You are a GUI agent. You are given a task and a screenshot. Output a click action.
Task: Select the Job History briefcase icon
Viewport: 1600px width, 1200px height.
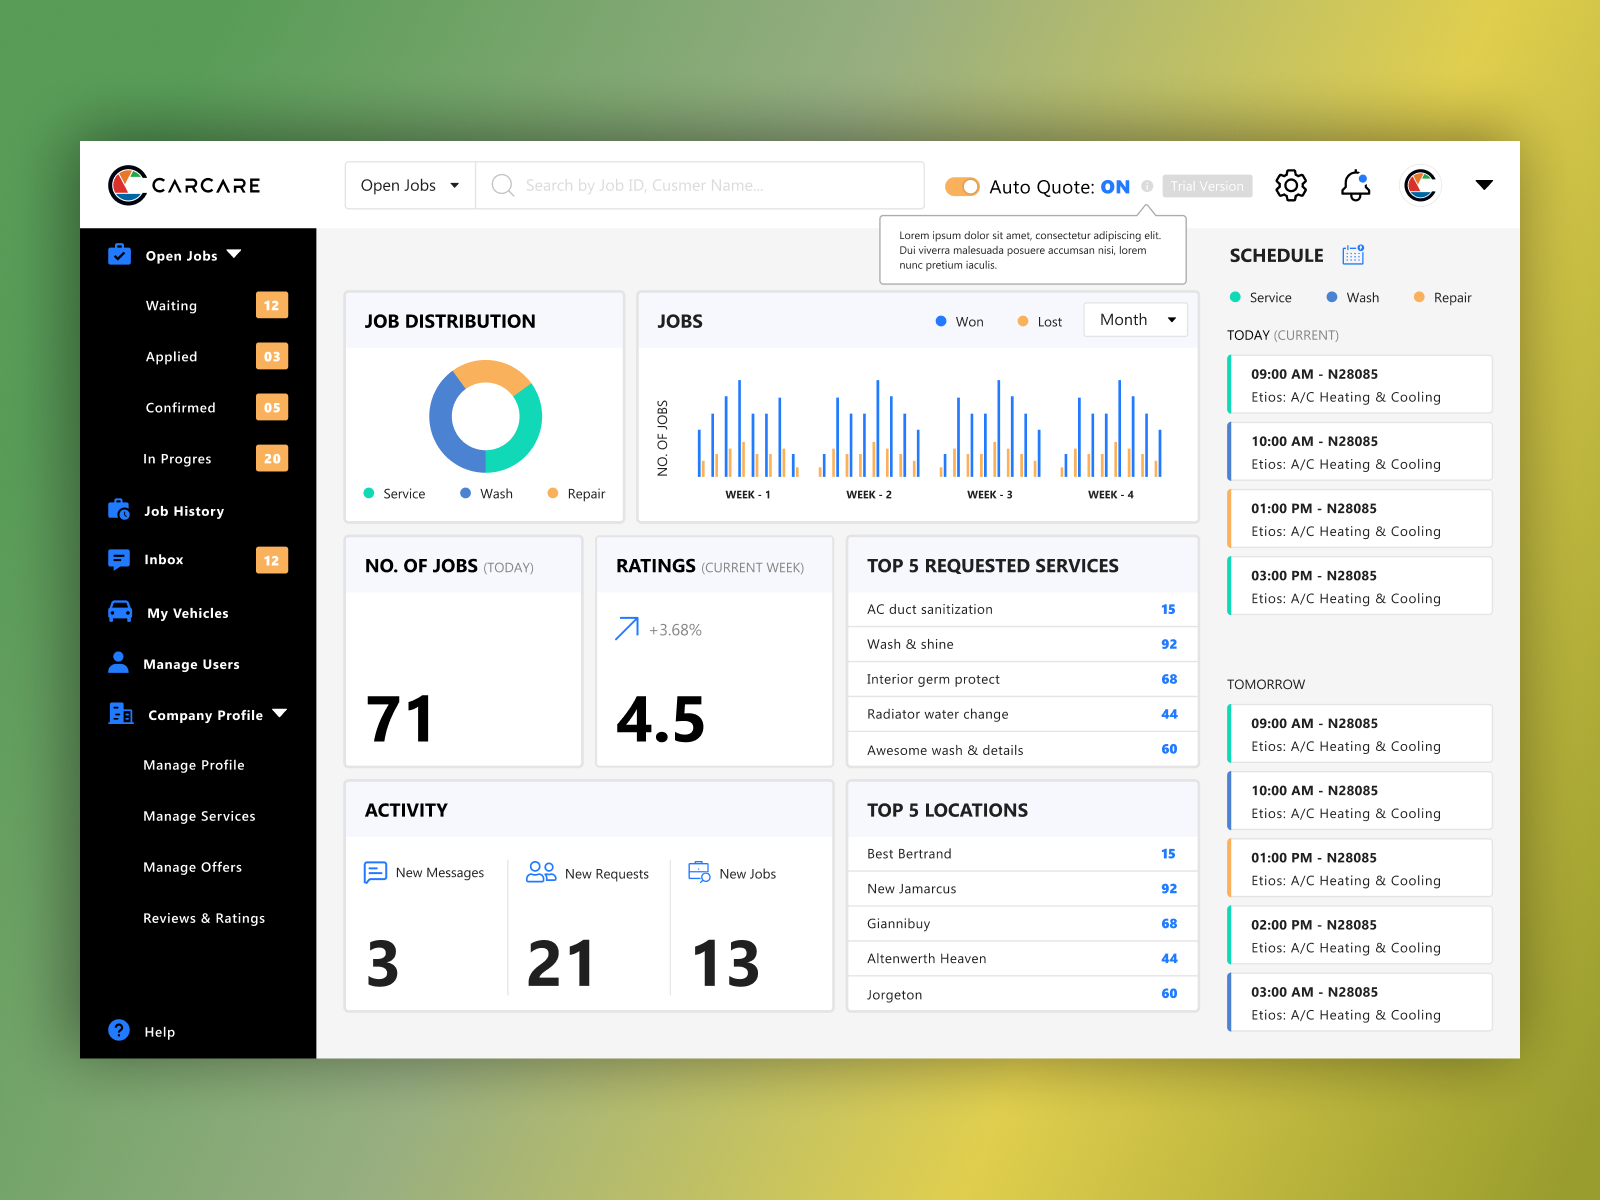[118, 510]
